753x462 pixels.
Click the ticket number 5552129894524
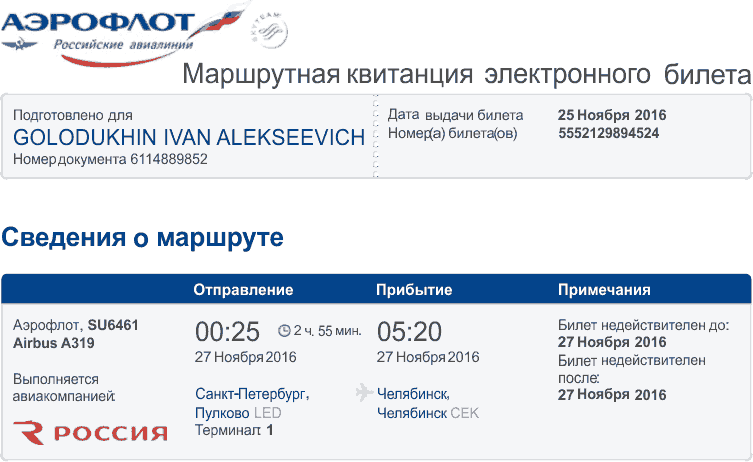pyautogui.click(x=609, y=133)
